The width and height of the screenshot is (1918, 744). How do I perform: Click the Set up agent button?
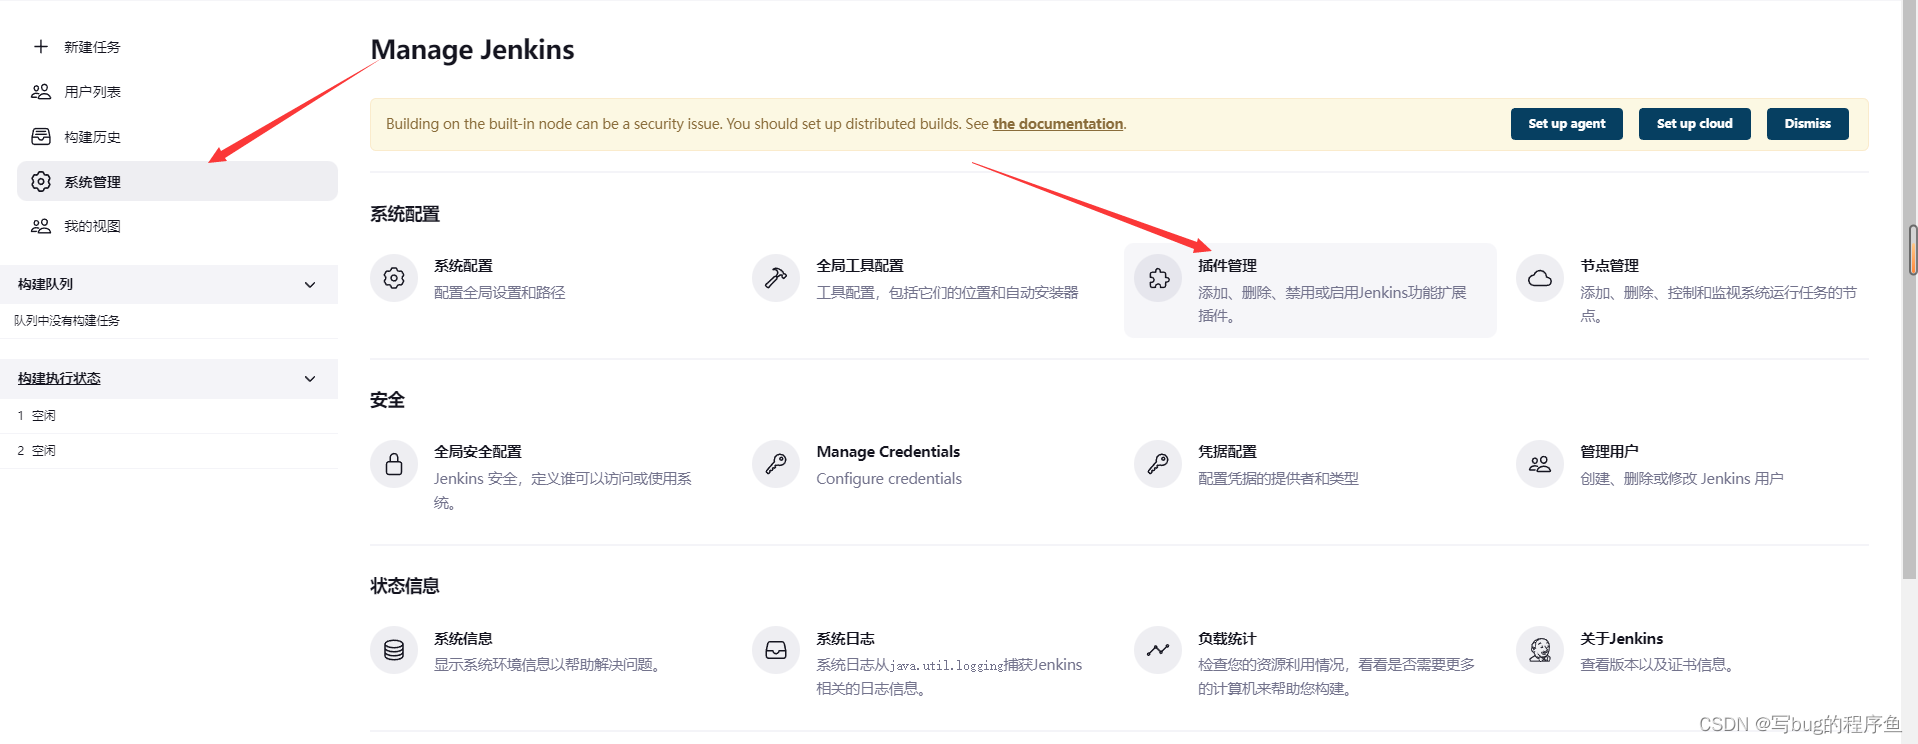[x=1566, y=124]
